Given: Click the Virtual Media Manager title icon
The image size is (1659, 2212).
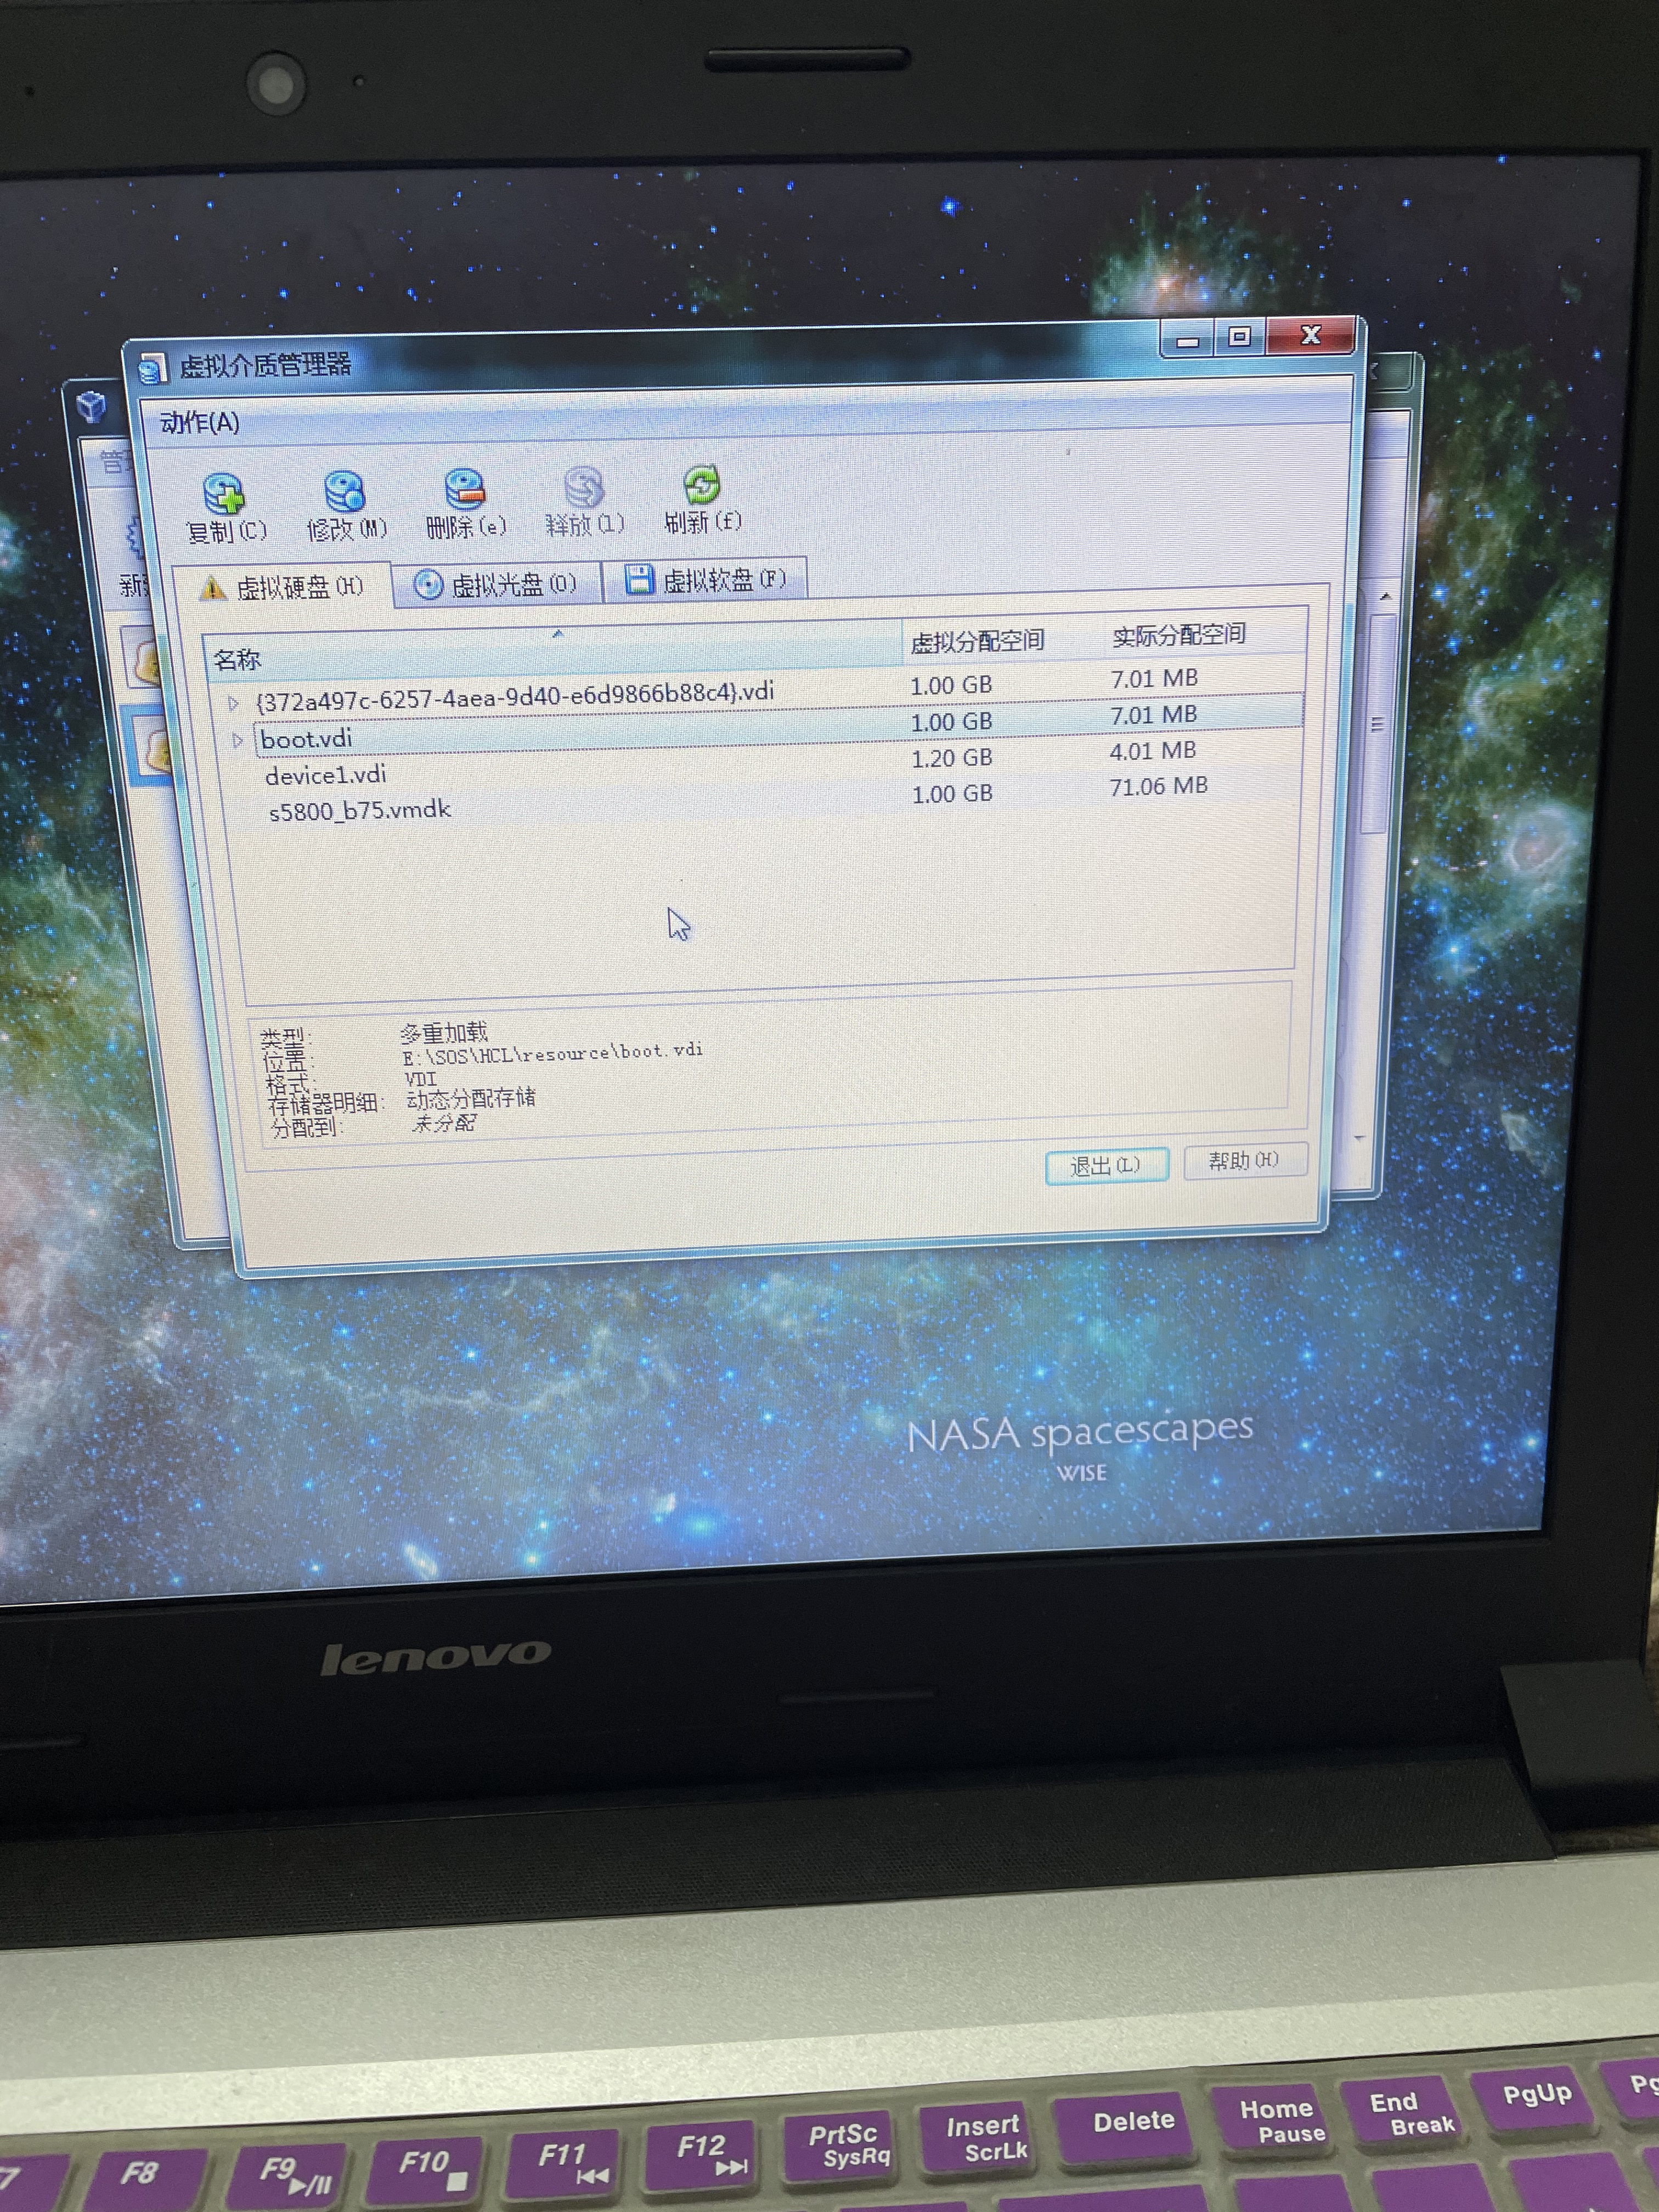Looking at the screenshot, I should (x=153, y=369).
